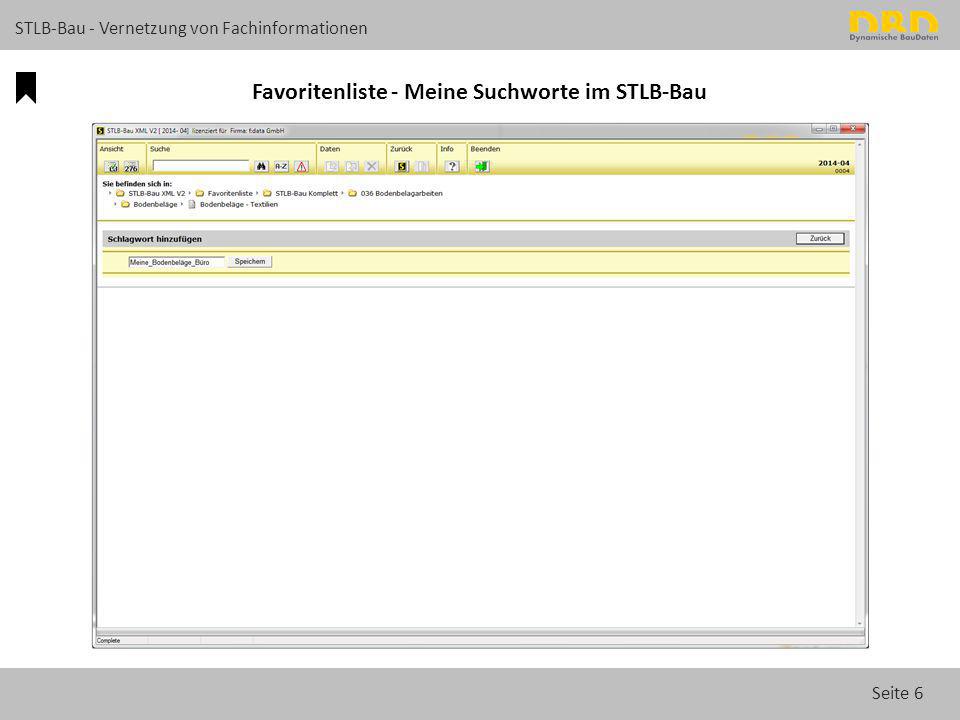Open the Bodenbeläge breadcrumb folder

click(149, 204)
